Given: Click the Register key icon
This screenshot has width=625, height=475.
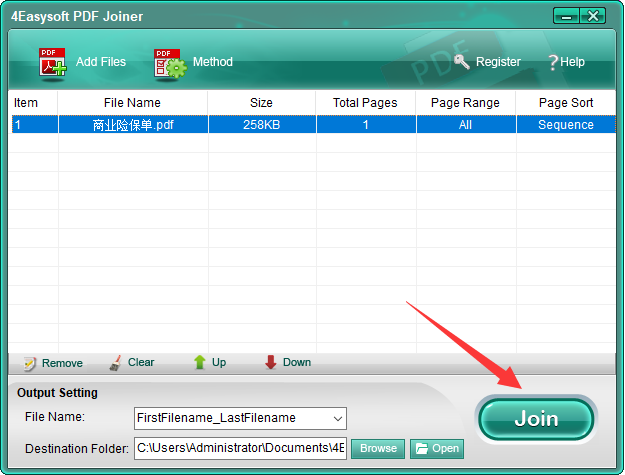Looking at the screenshot, I should pos(462,62).
